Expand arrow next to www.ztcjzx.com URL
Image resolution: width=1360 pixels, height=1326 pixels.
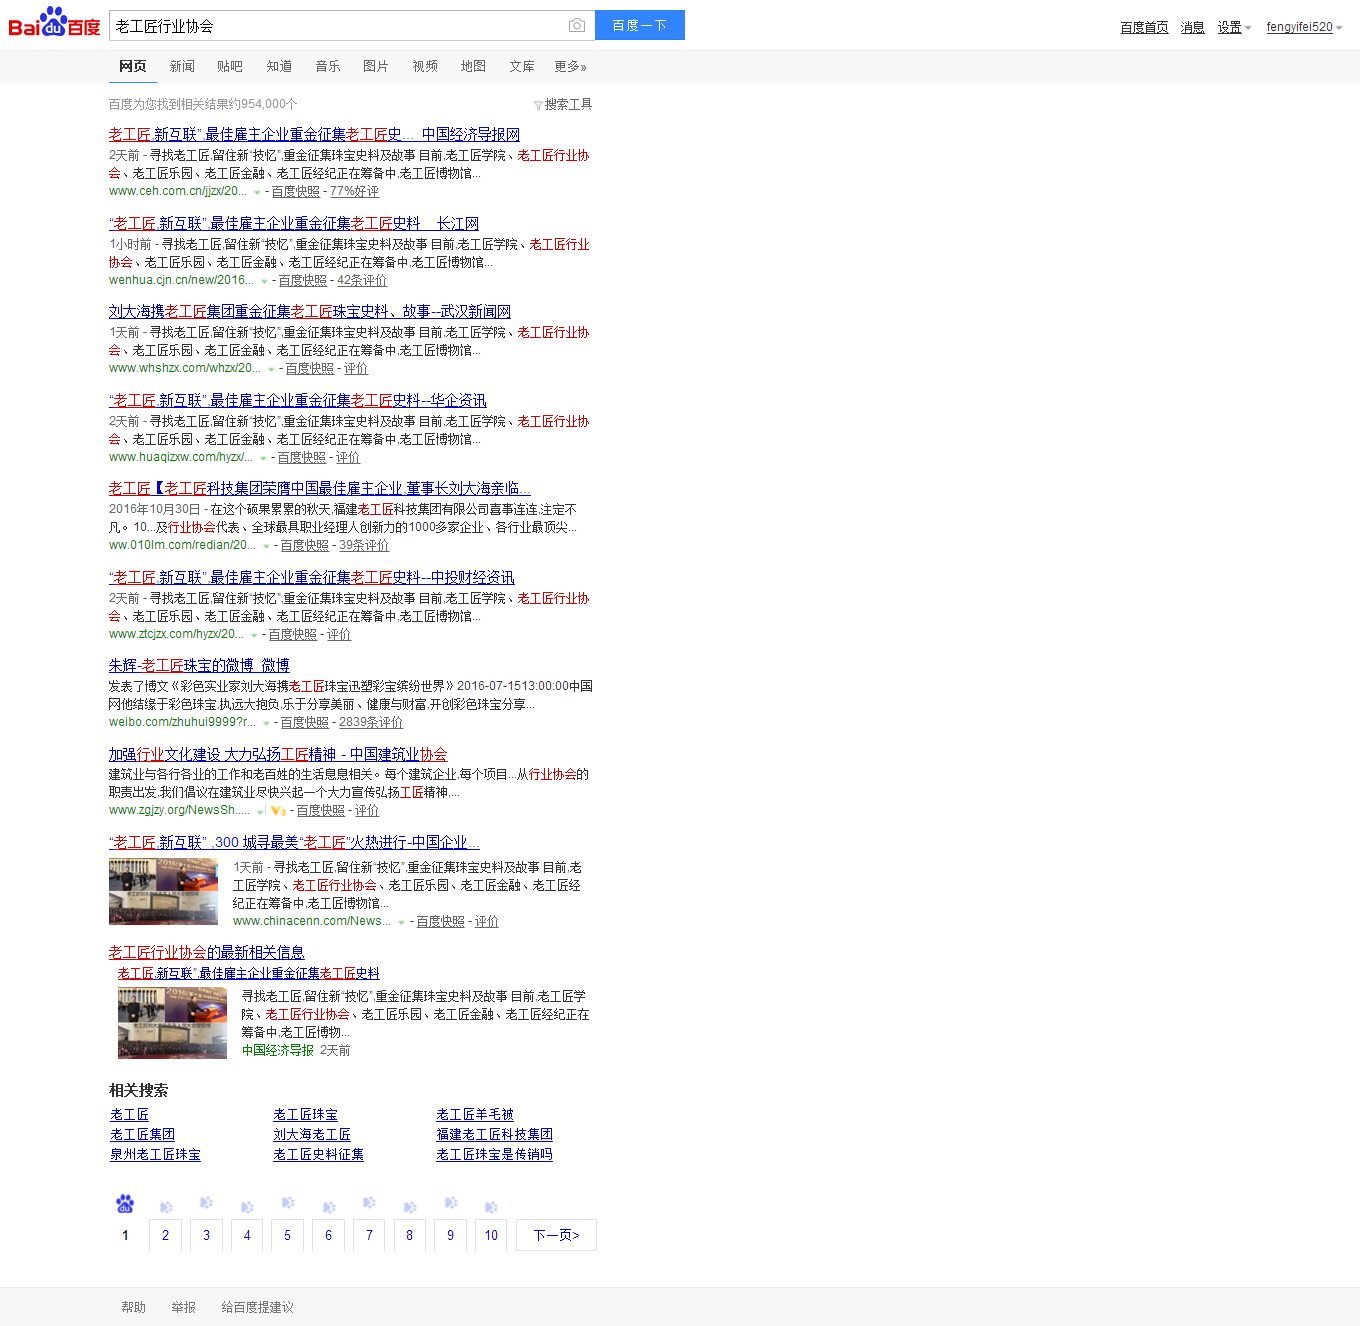pos(254,635)
